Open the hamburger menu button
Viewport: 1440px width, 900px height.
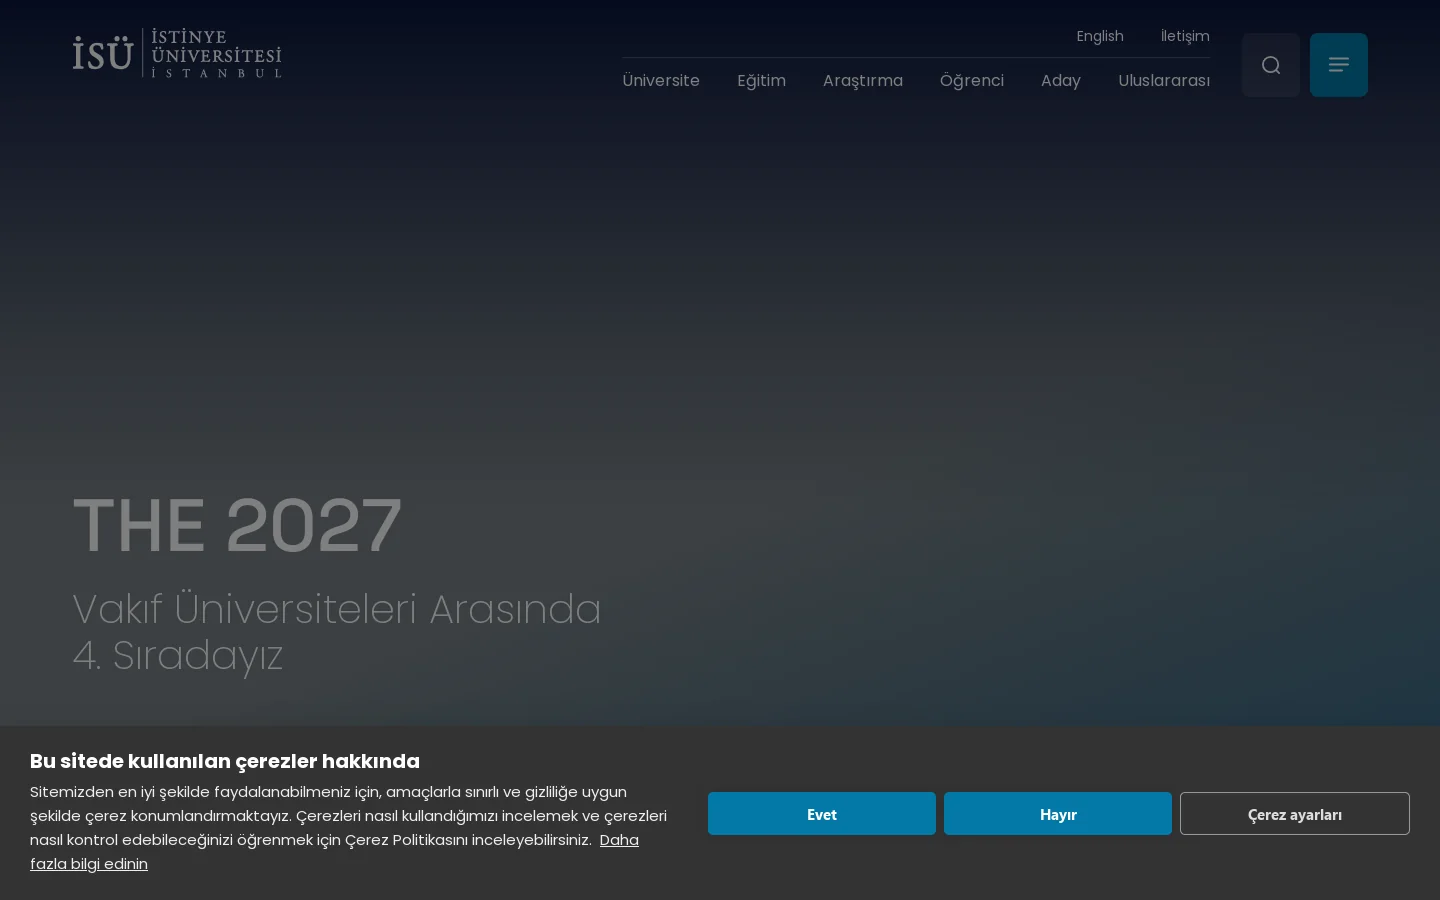click(x=1339, y=65)
